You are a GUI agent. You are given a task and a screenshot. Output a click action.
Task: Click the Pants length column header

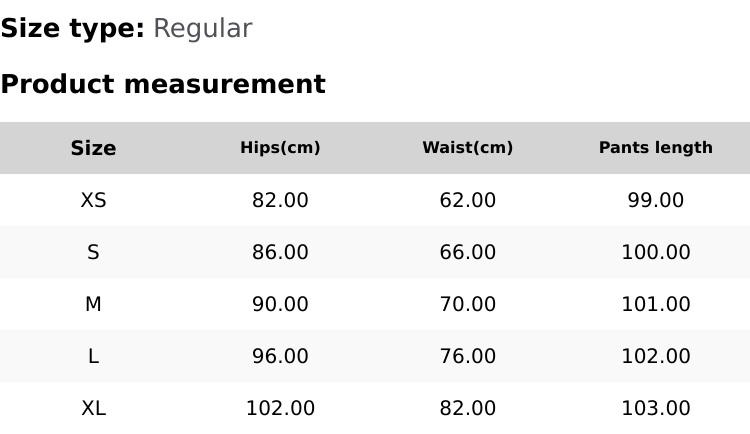655,148
